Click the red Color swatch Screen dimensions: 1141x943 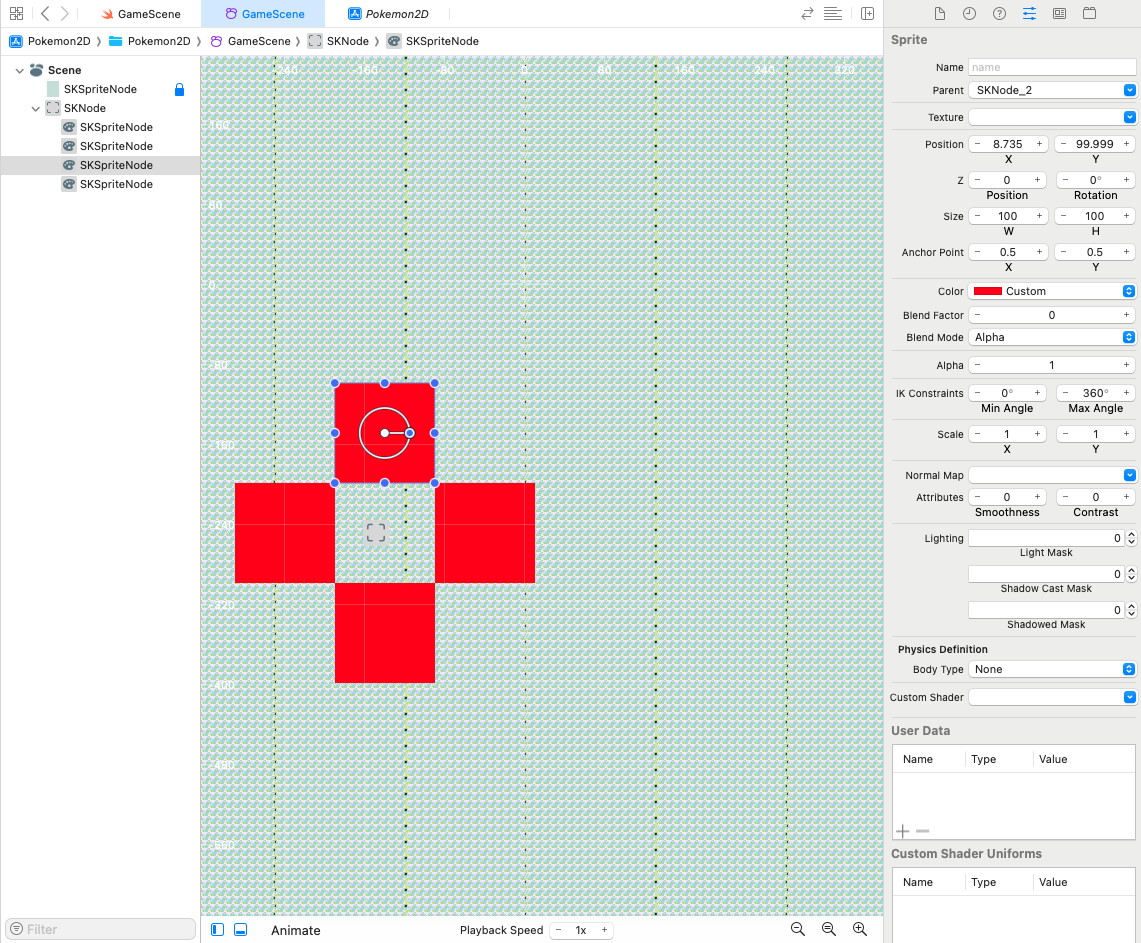[x=988, y=291]
